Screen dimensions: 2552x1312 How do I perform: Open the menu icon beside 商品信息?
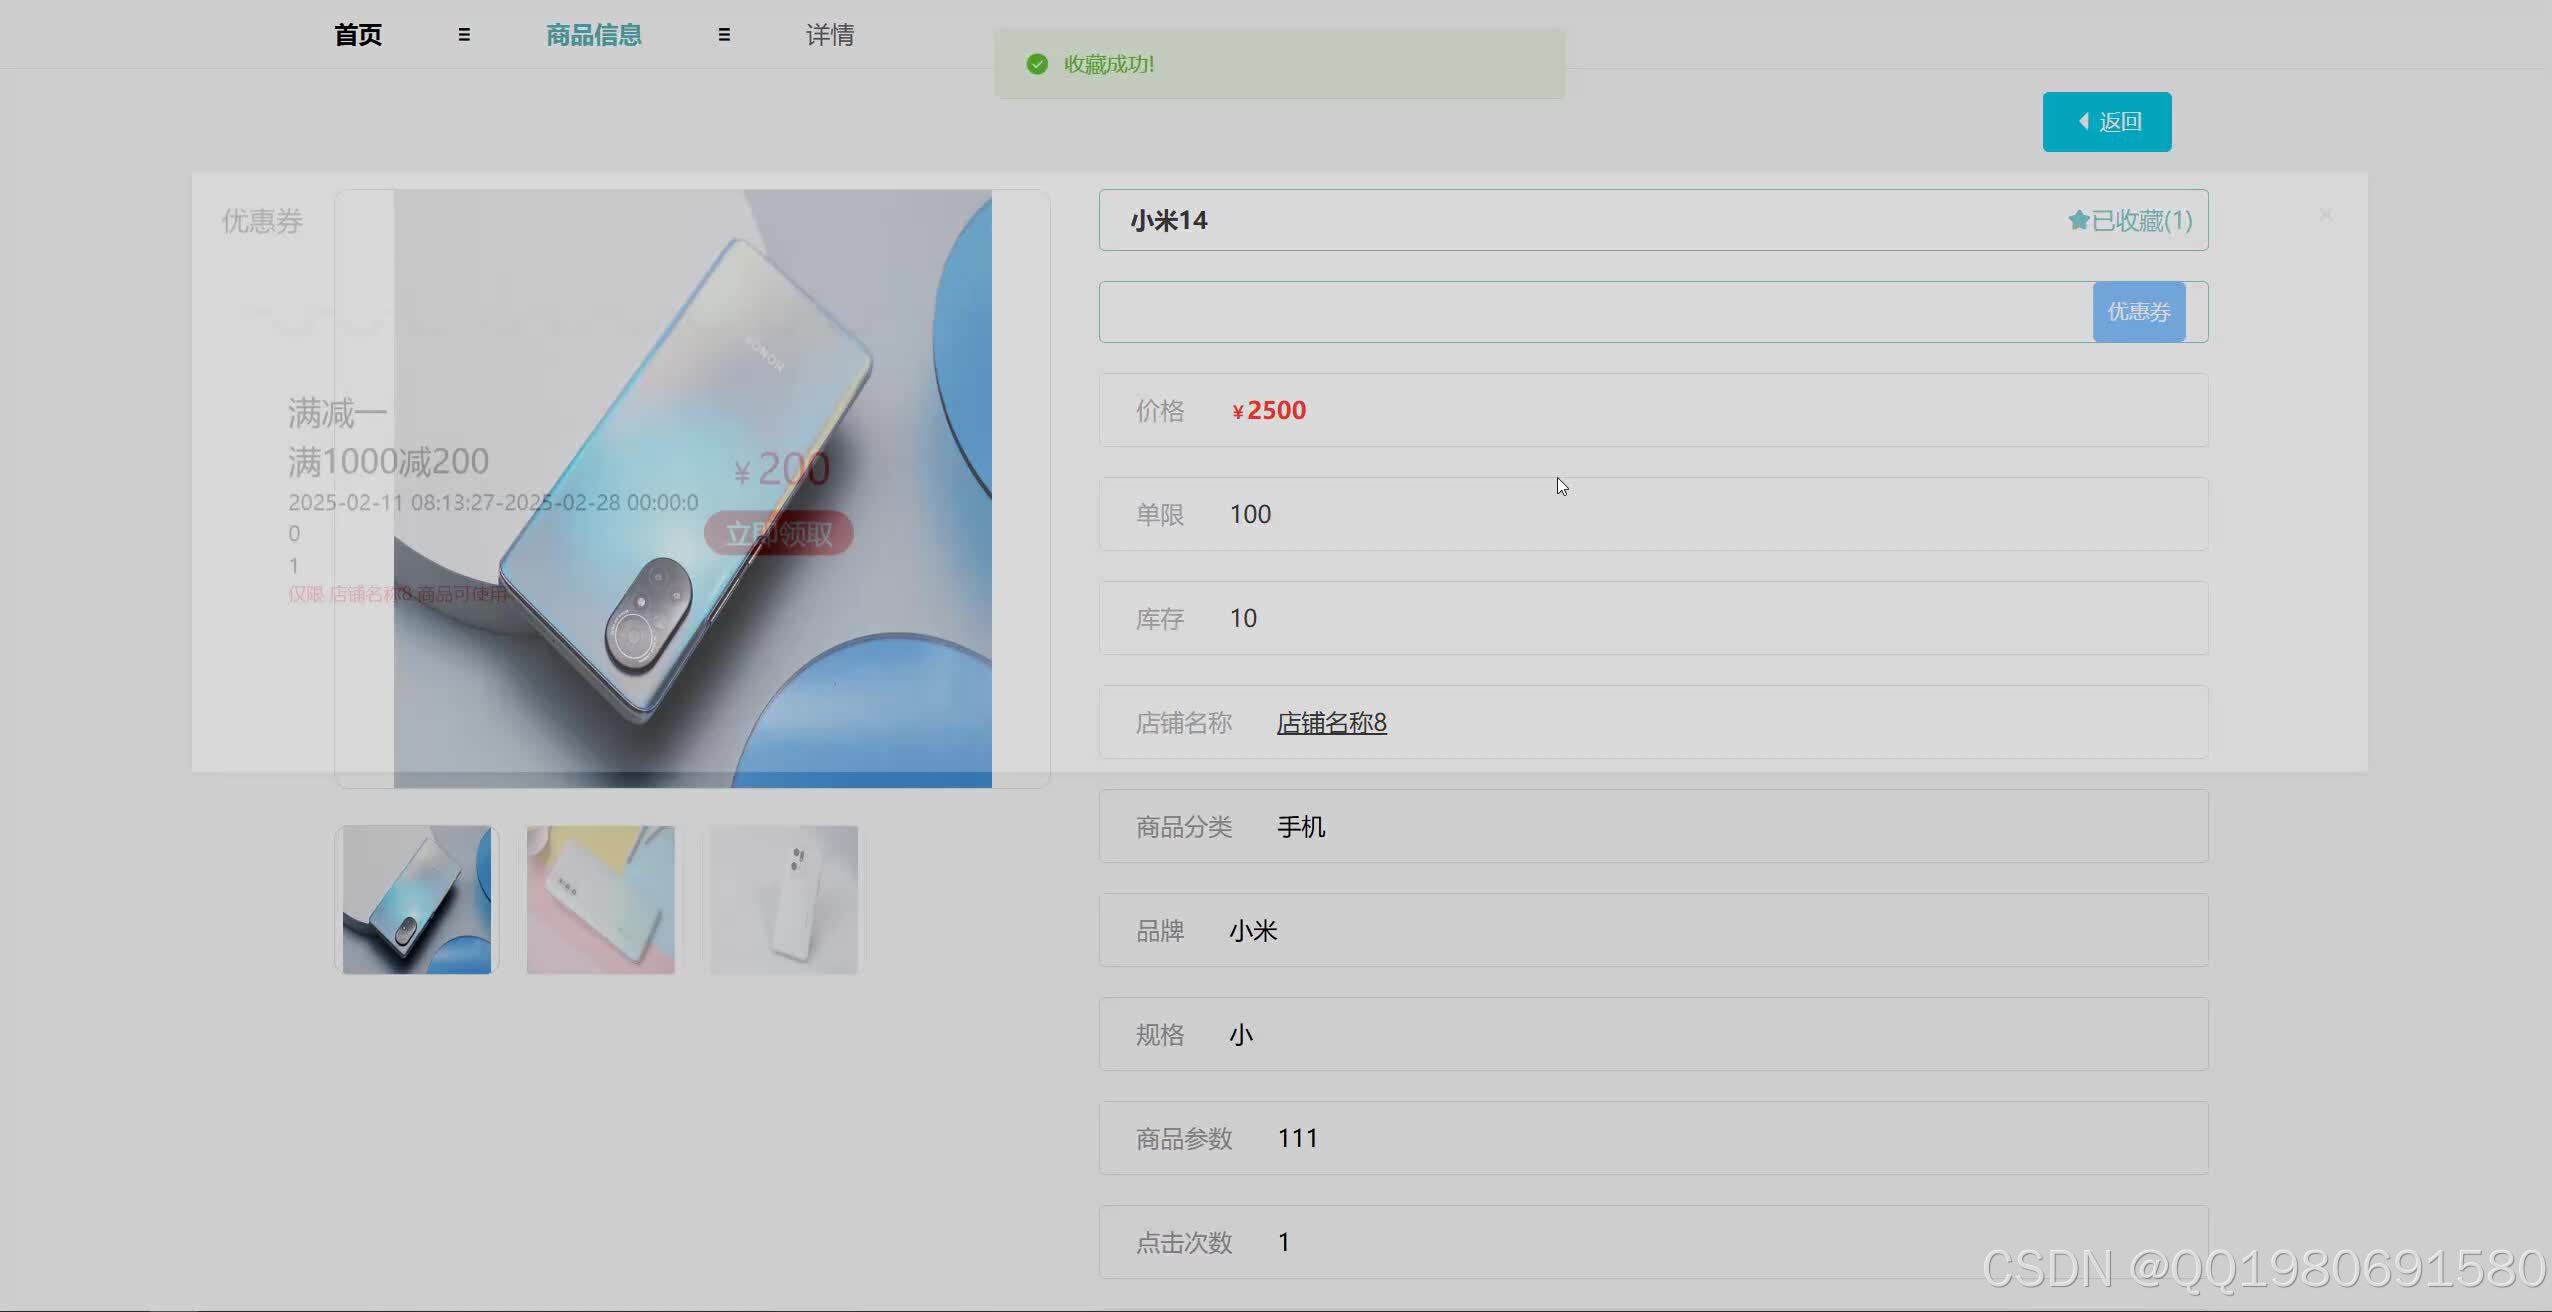pyautogui.click(x=724, y=34)
